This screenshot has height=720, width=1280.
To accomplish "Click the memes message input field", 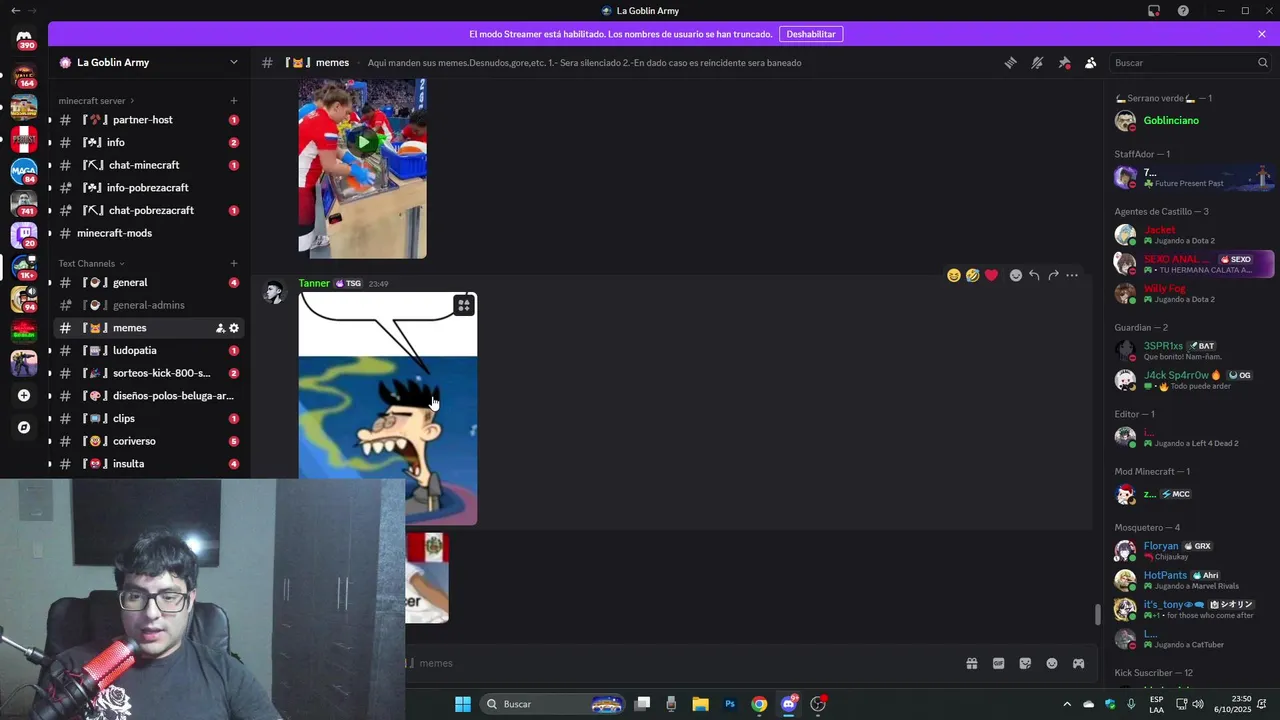I will tap(680, 663).
